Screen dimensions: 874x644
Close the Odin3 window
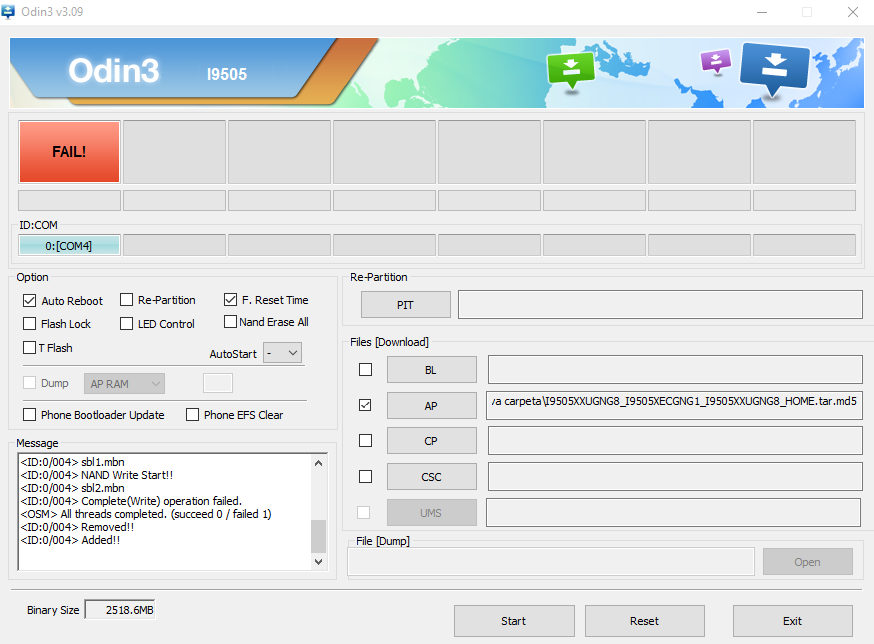coord(853,12)
